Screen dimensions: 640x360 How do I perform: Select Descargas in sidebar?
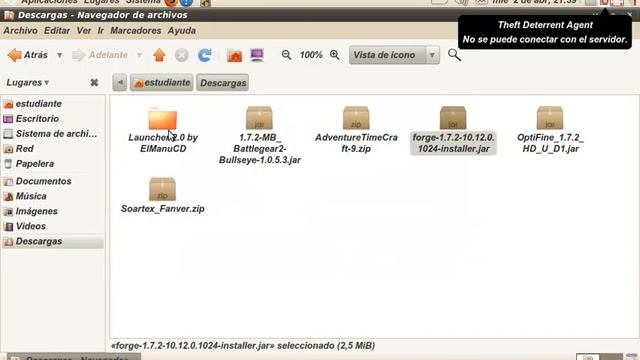tap(53, 241)
